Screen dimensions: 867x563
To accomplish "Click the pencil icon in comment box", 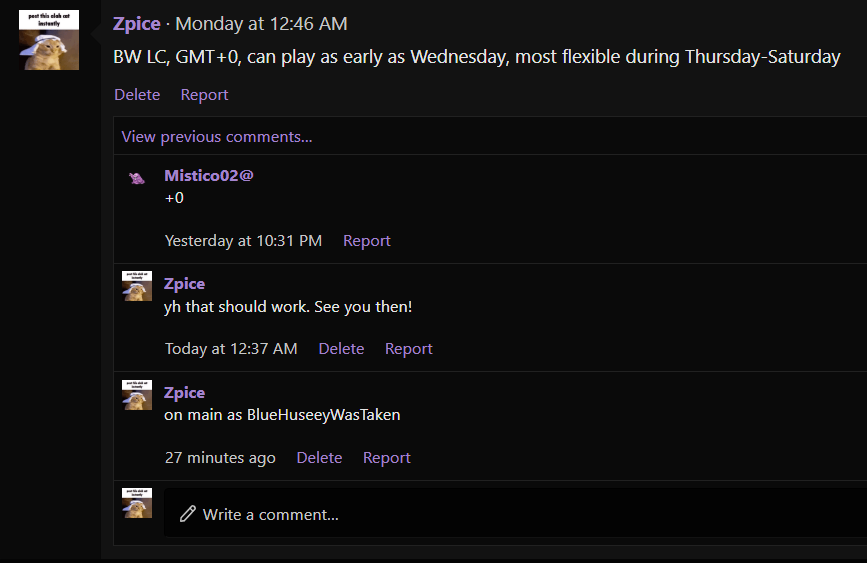I will (x=187, y=514).
